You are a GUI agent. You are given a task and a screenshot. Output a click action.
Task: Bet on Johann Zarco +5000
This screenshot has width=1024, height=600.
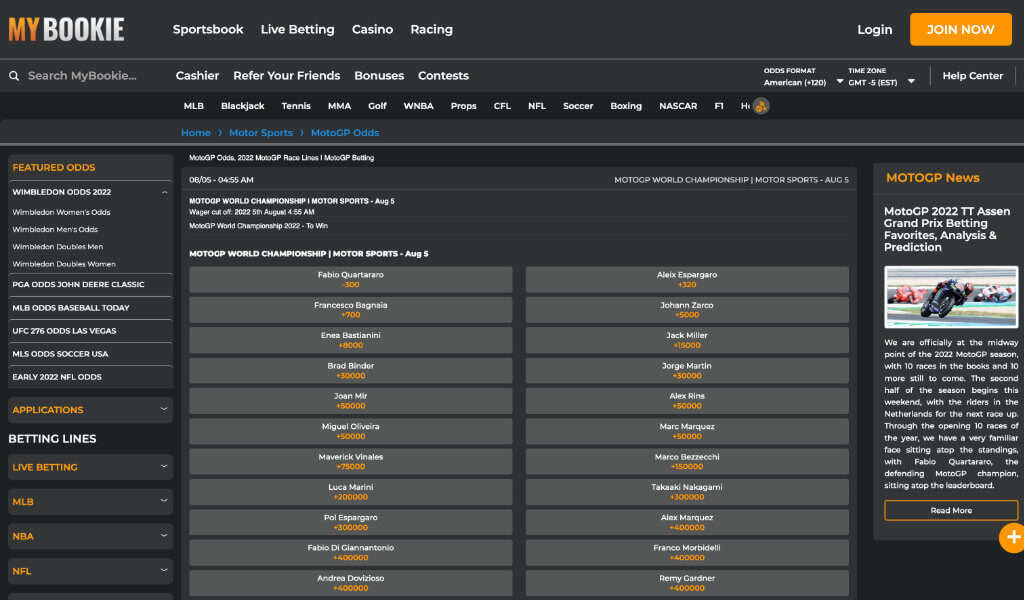click(687, 309)
